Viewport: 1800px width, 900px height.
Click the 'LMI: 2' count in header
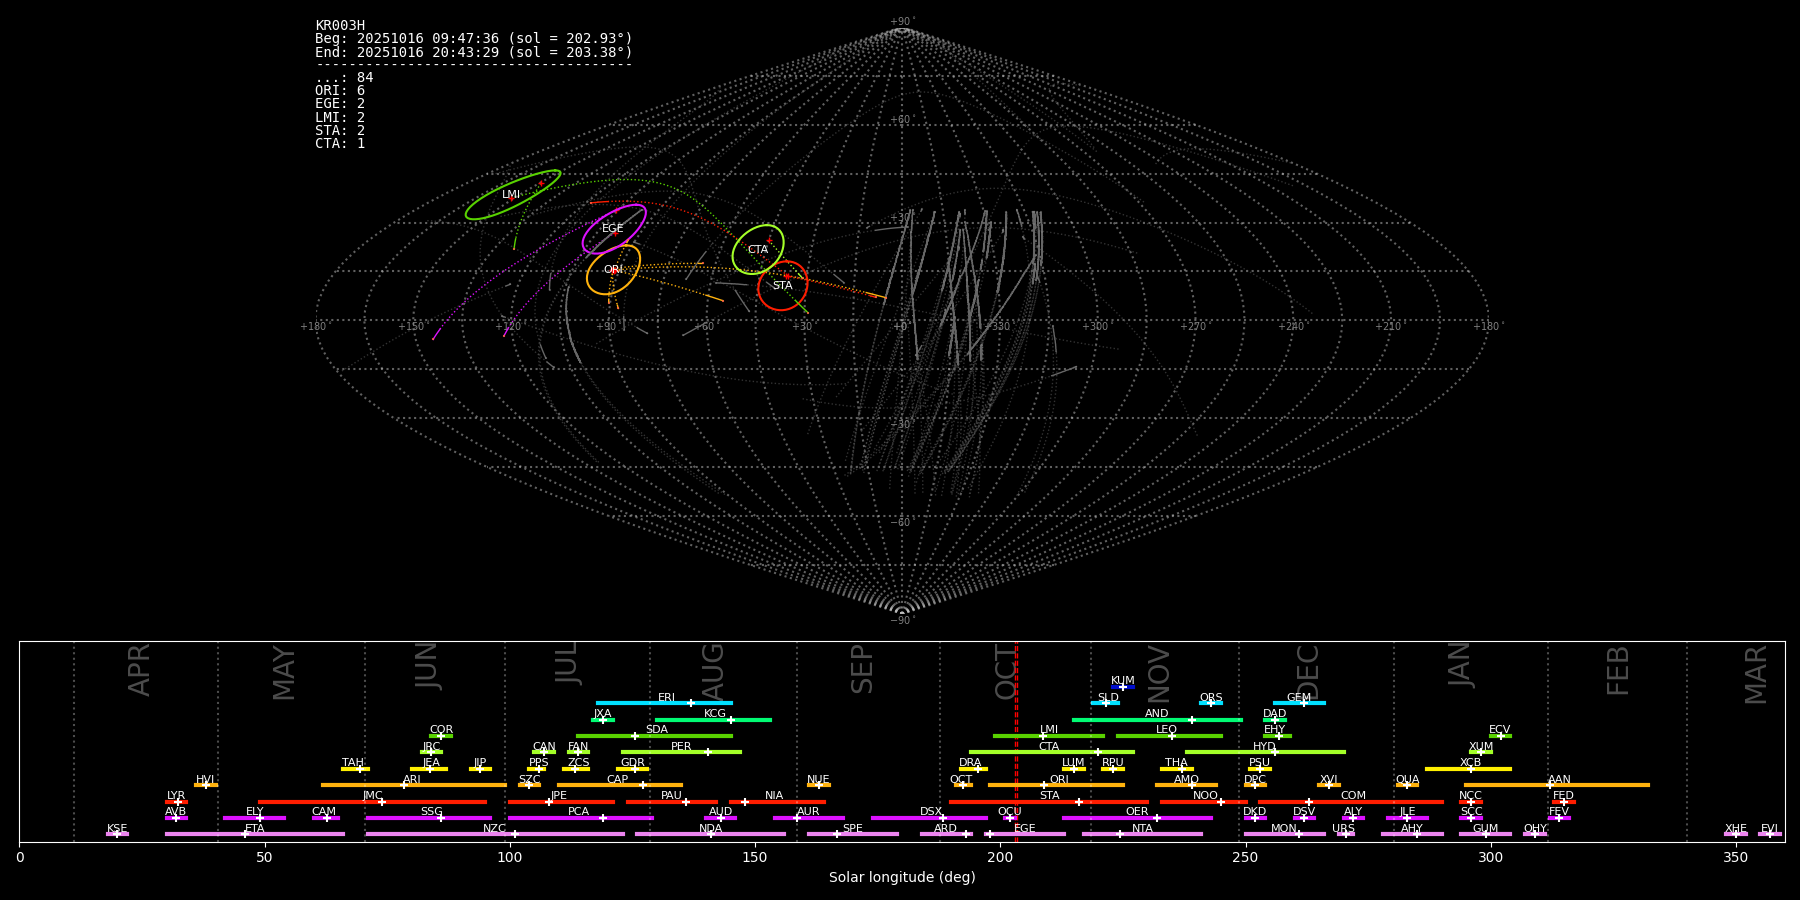coord(340,117)
